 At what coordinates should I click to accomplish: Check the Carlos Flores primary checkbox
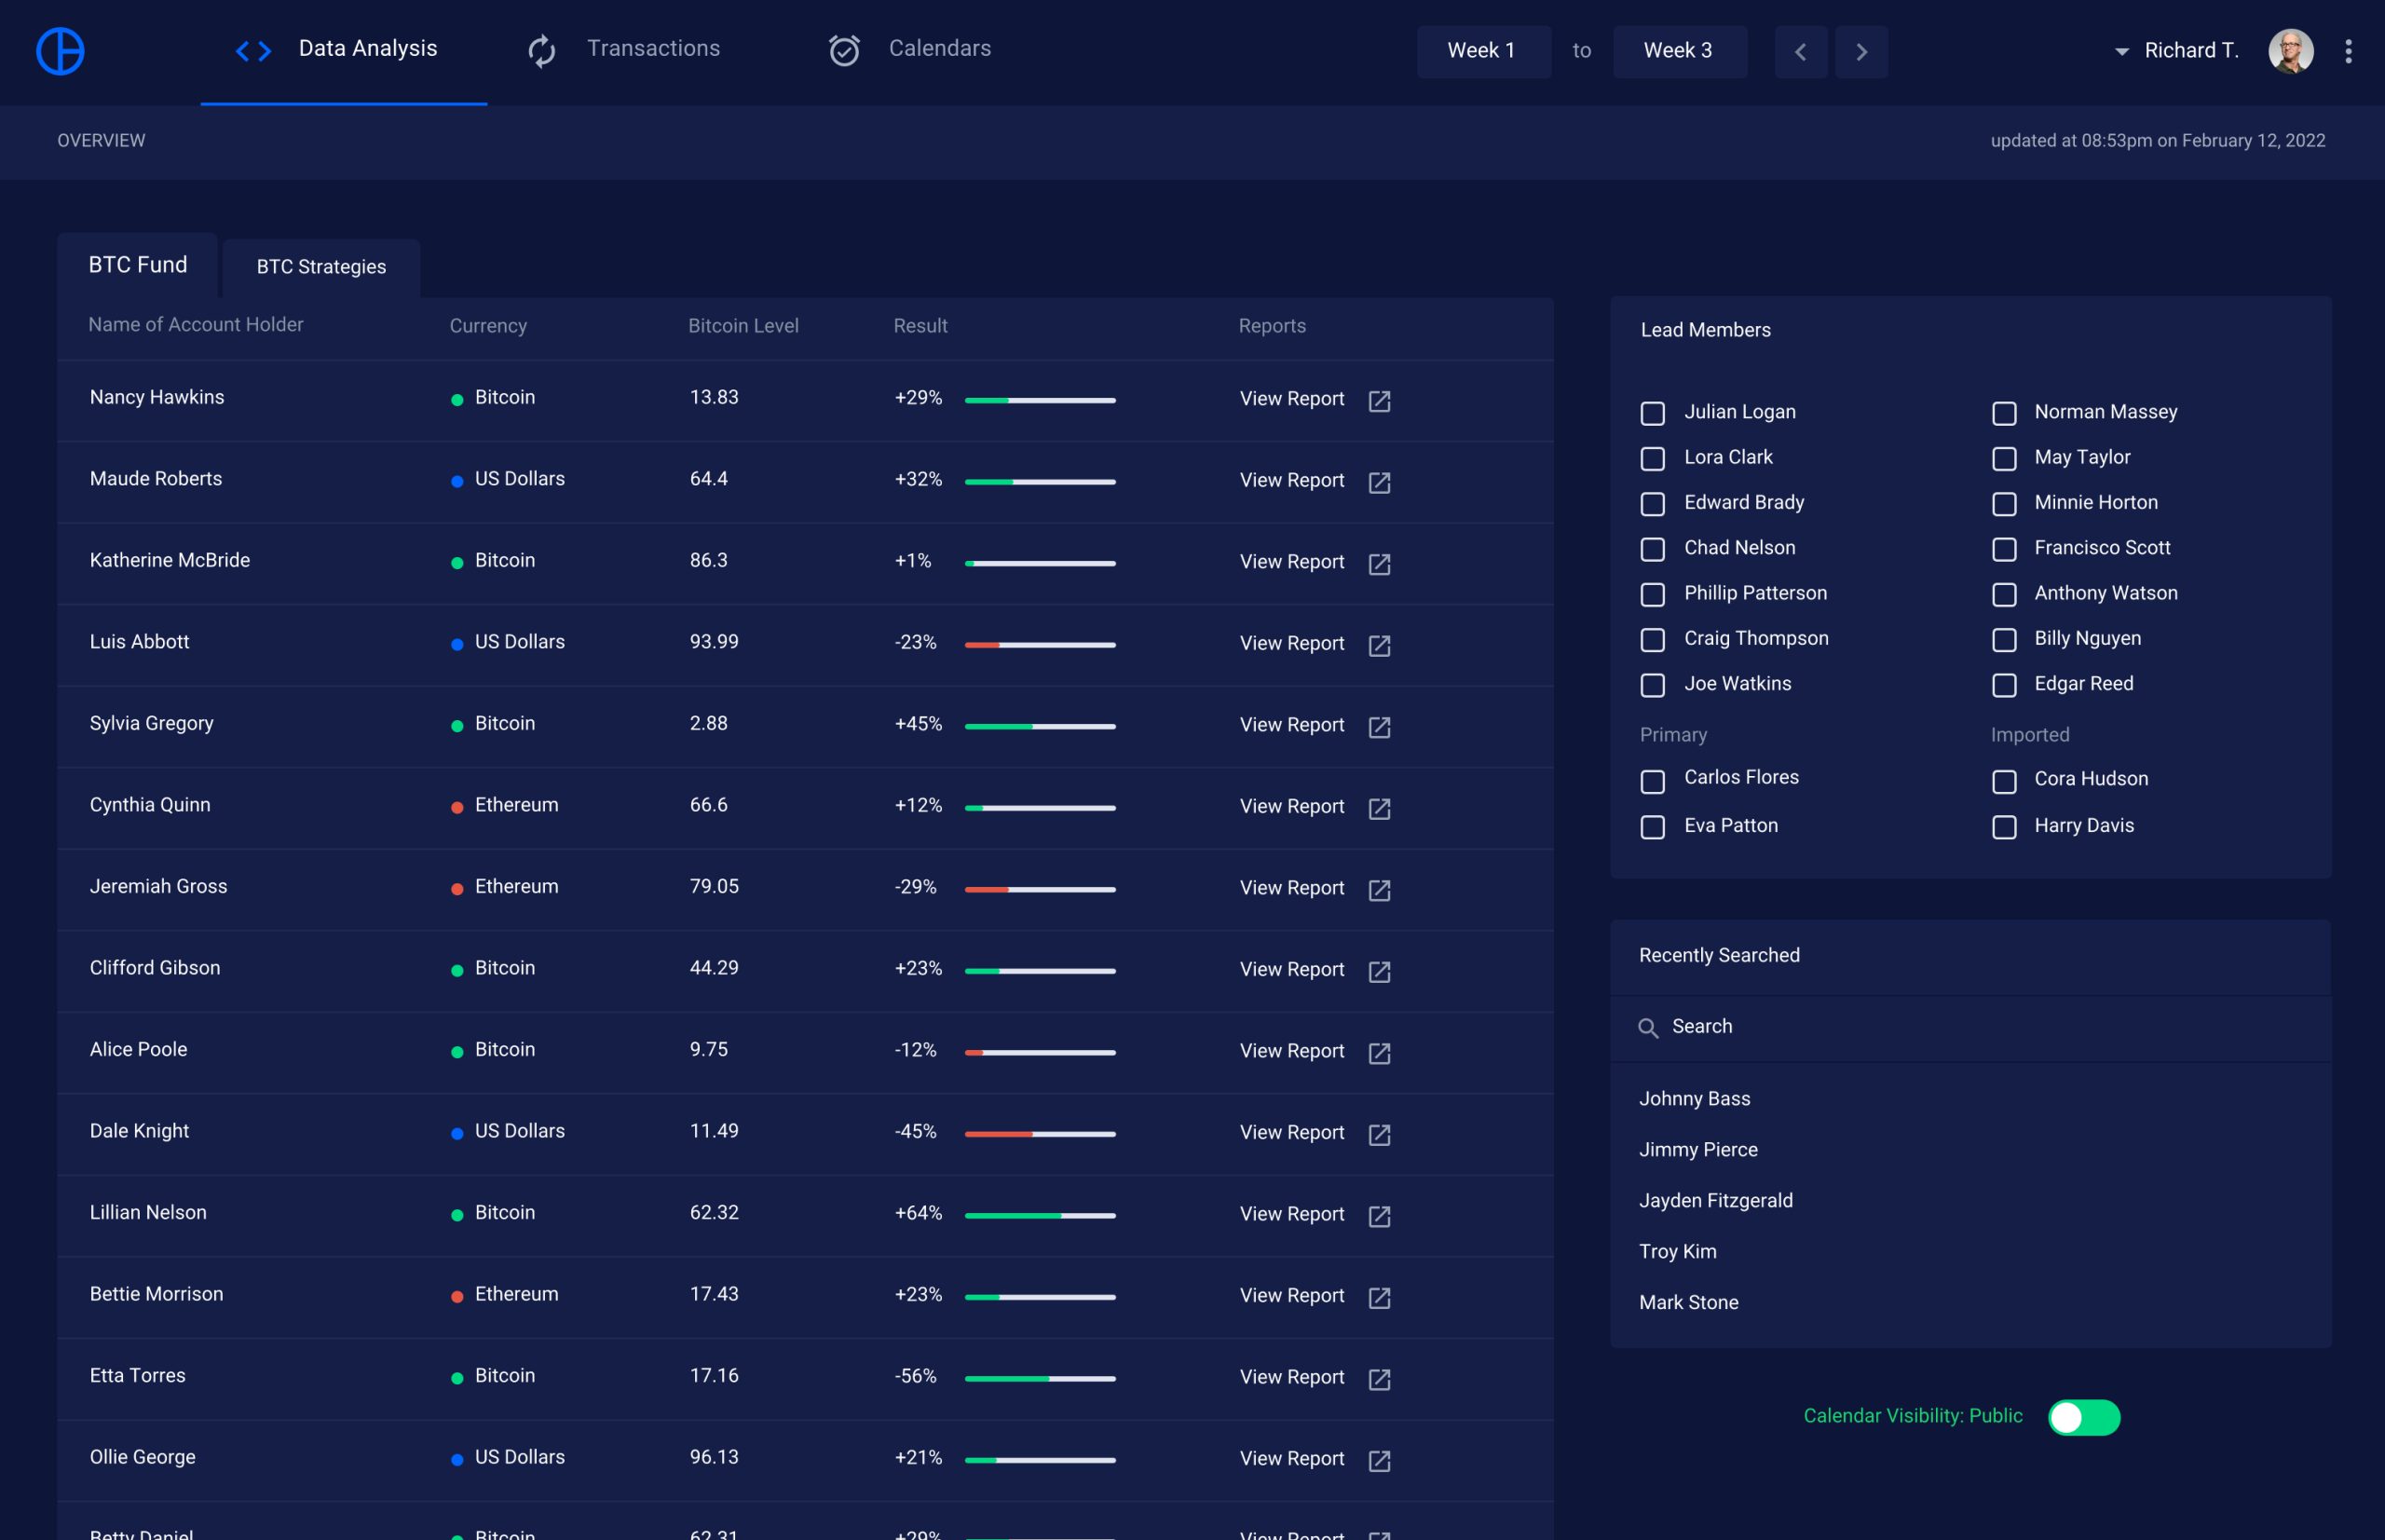click(x=1652, y=781)
